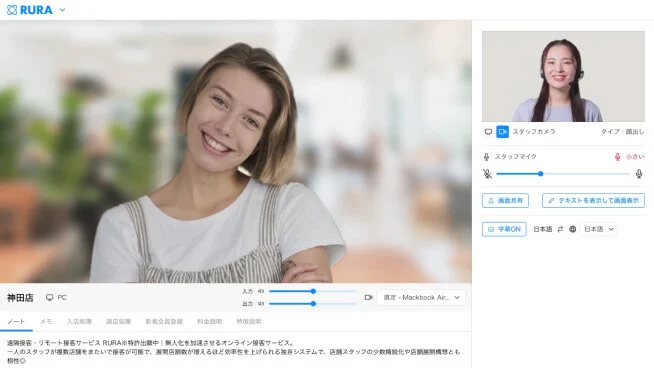Click the RURA logo
Viewport: 654px width, 368px height.
30,10
